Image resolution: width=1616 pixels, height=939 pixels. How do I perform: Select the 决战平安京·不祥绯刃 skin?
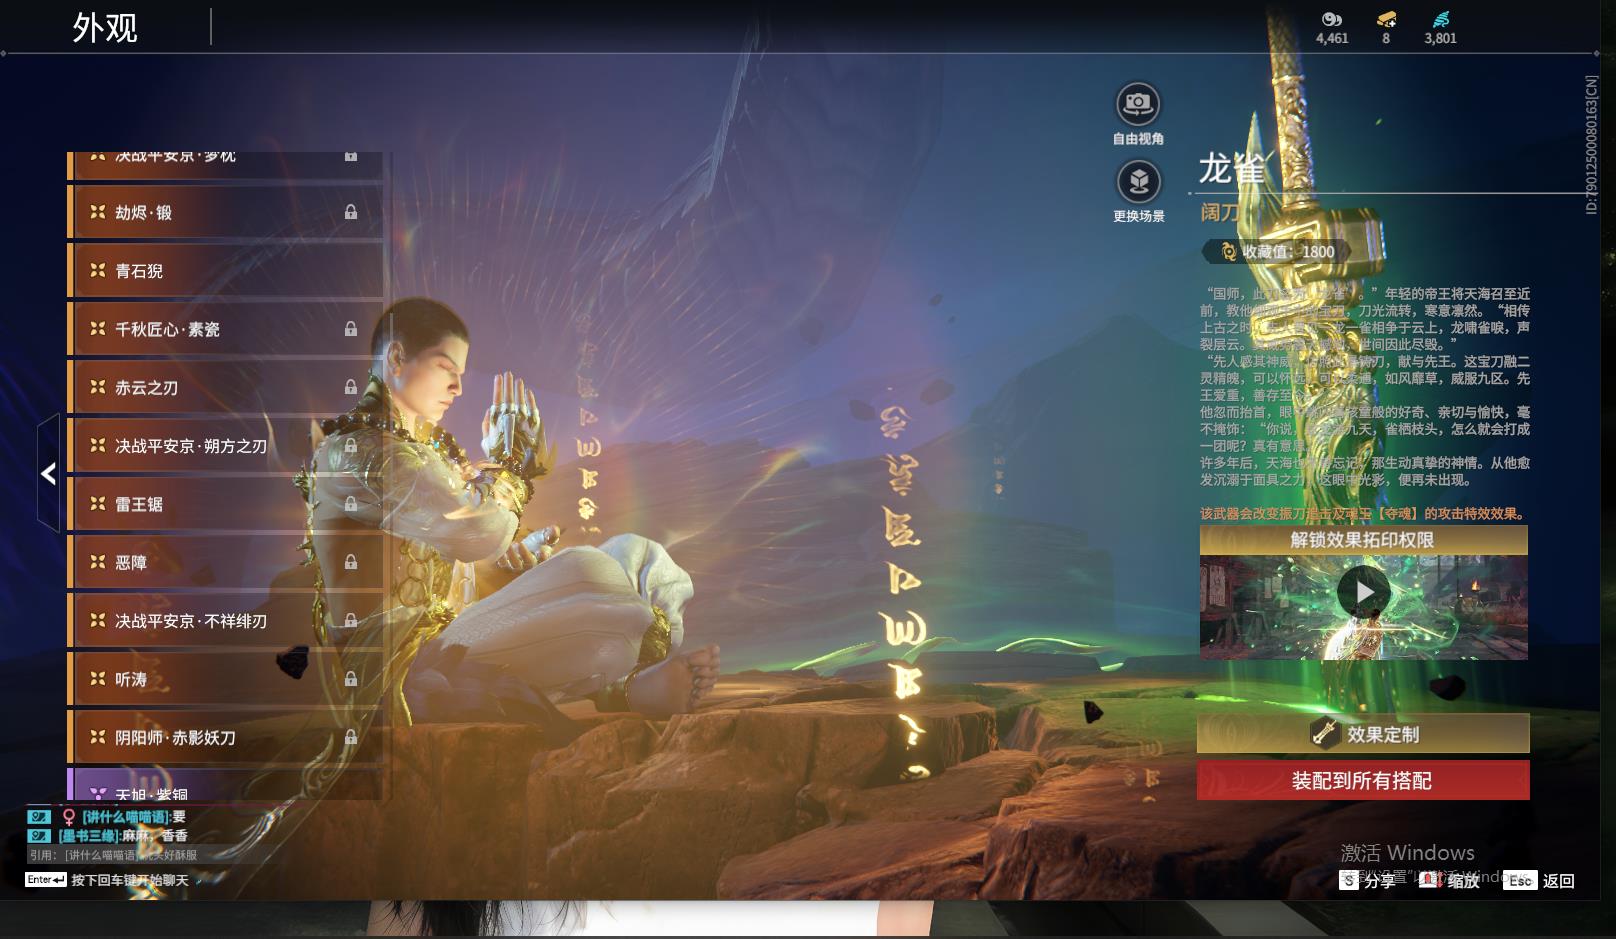tap(225, 621)
